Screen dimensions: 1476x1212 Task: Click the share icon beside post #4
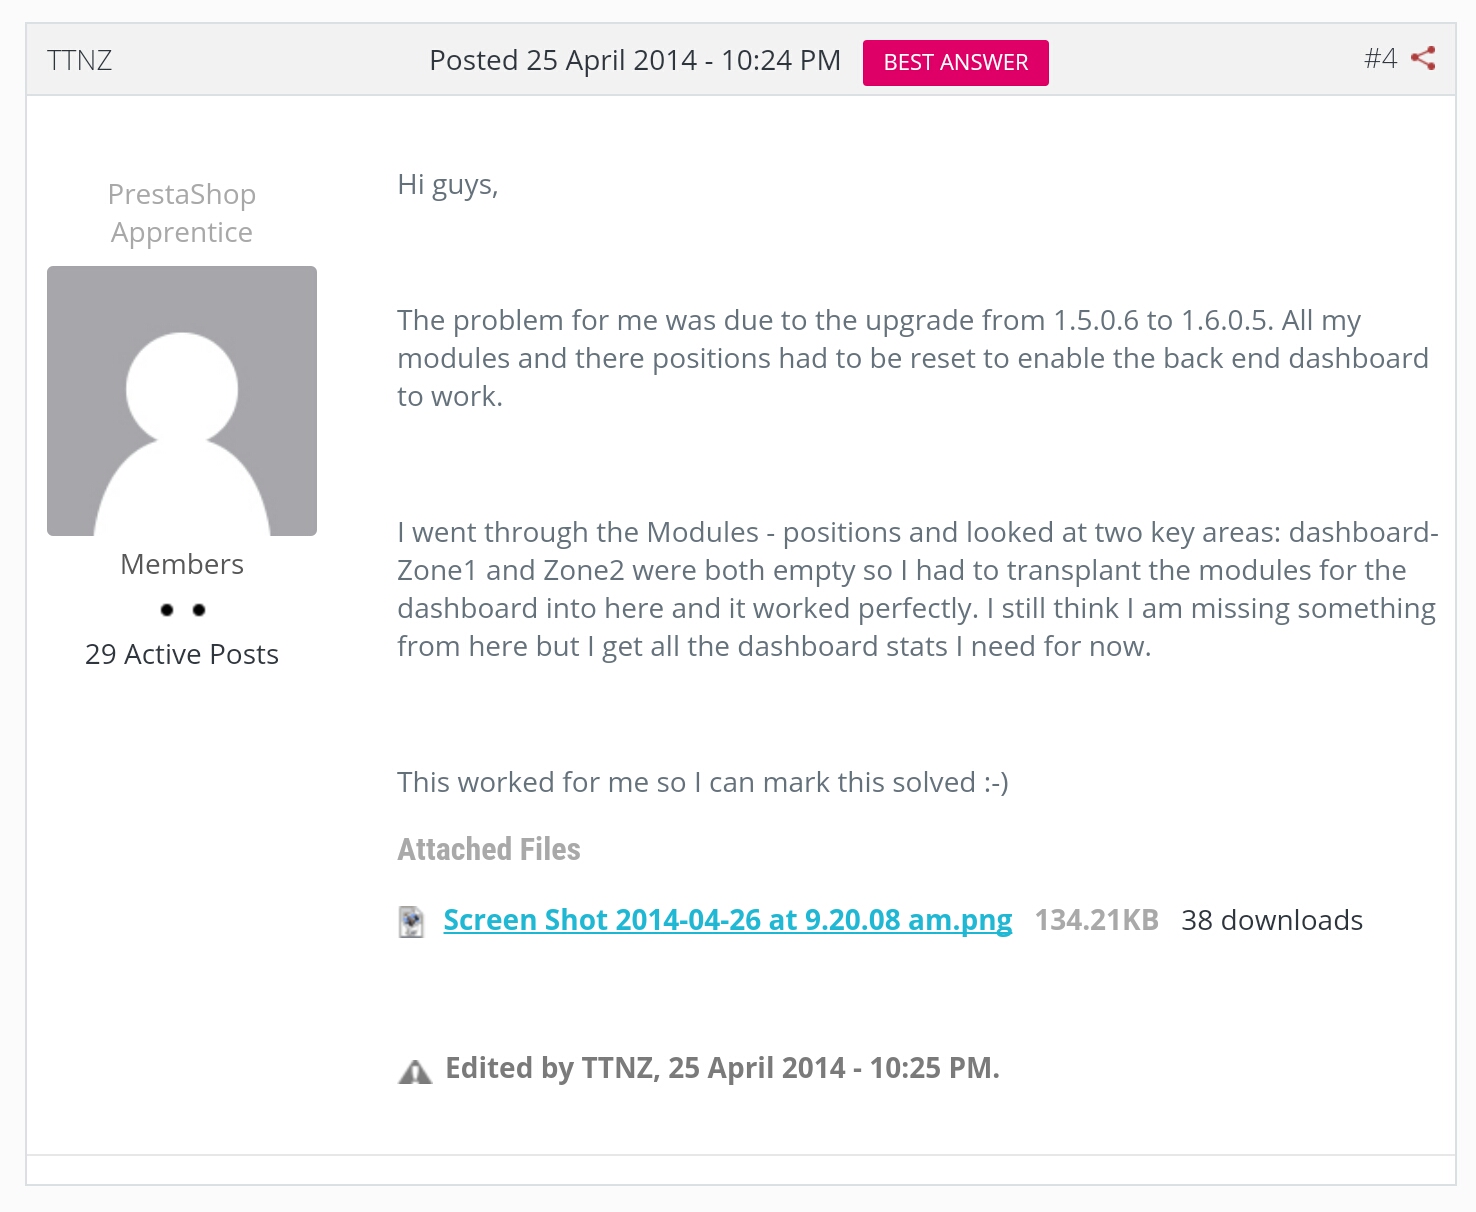pos(1423,58)
